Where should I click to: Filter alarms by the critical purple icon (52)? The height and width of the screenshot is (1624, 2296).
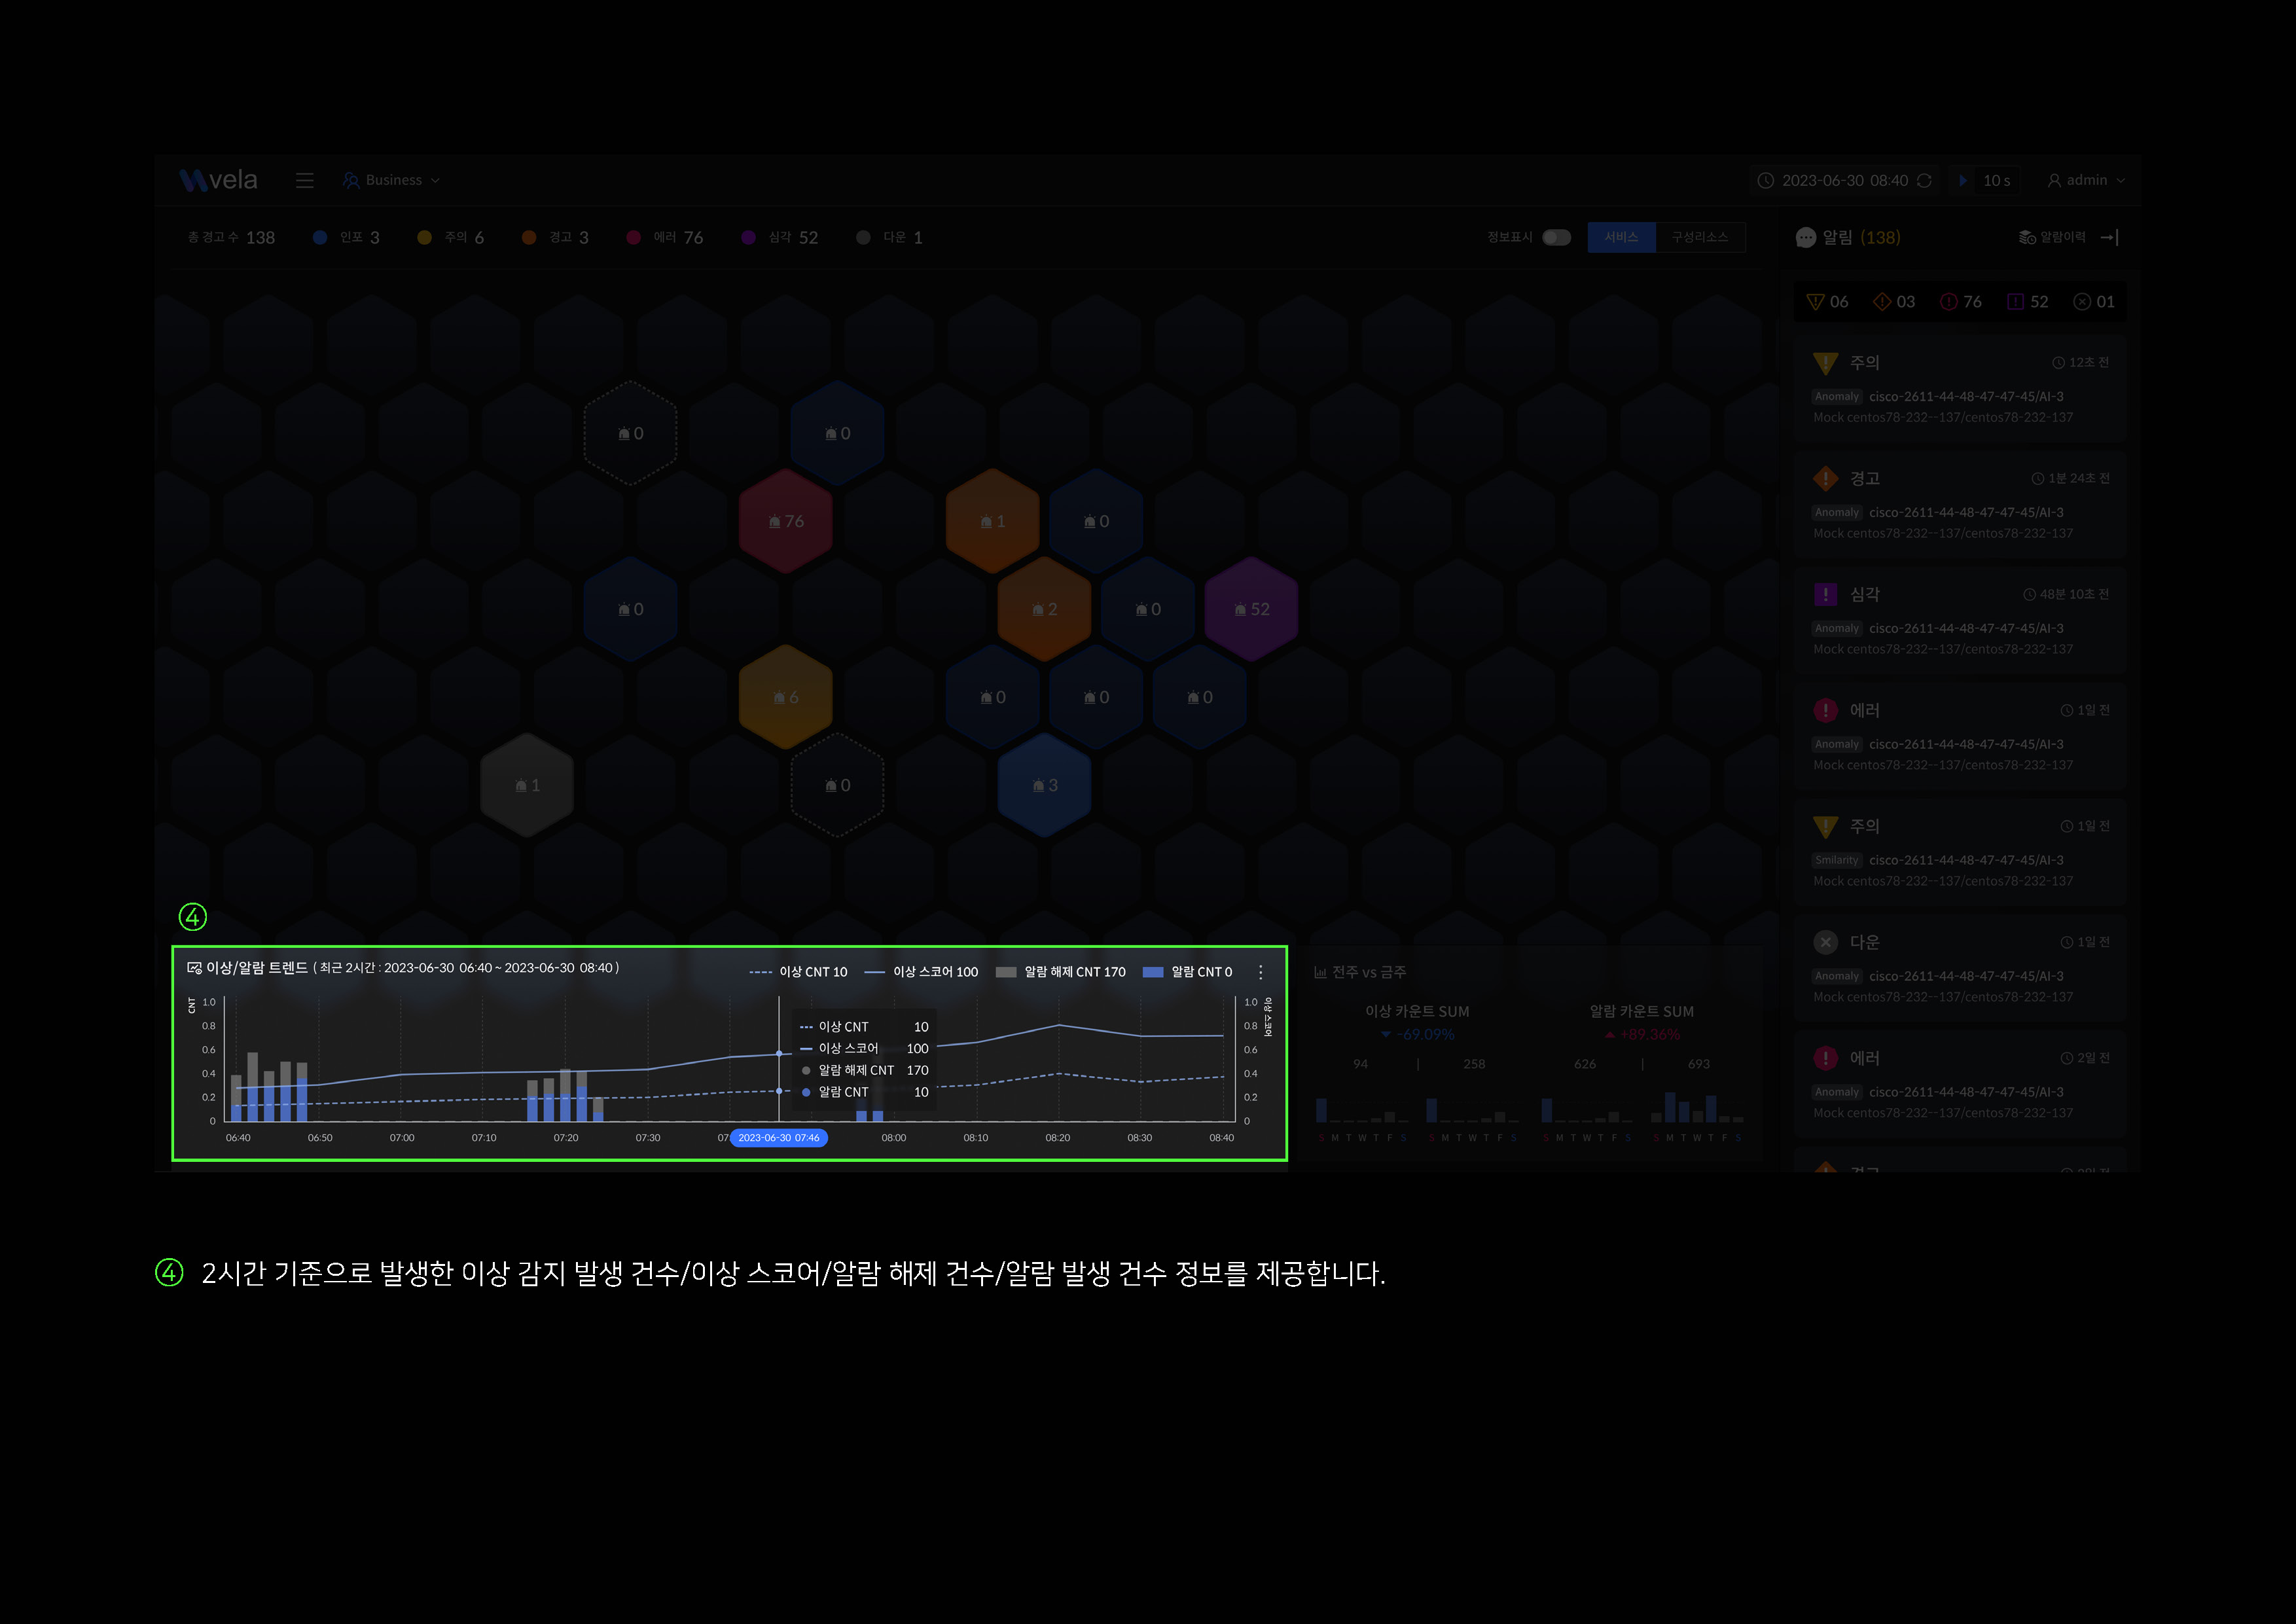click(2016, 302)
